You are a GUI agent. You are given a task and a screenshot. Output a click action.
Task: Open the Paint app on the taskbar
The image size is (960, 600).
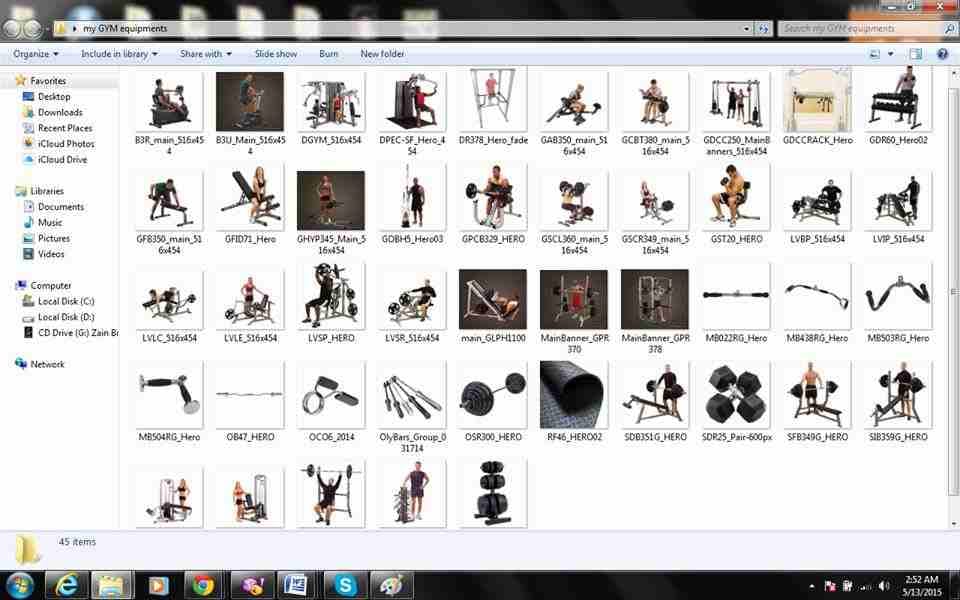coord(392,586)
